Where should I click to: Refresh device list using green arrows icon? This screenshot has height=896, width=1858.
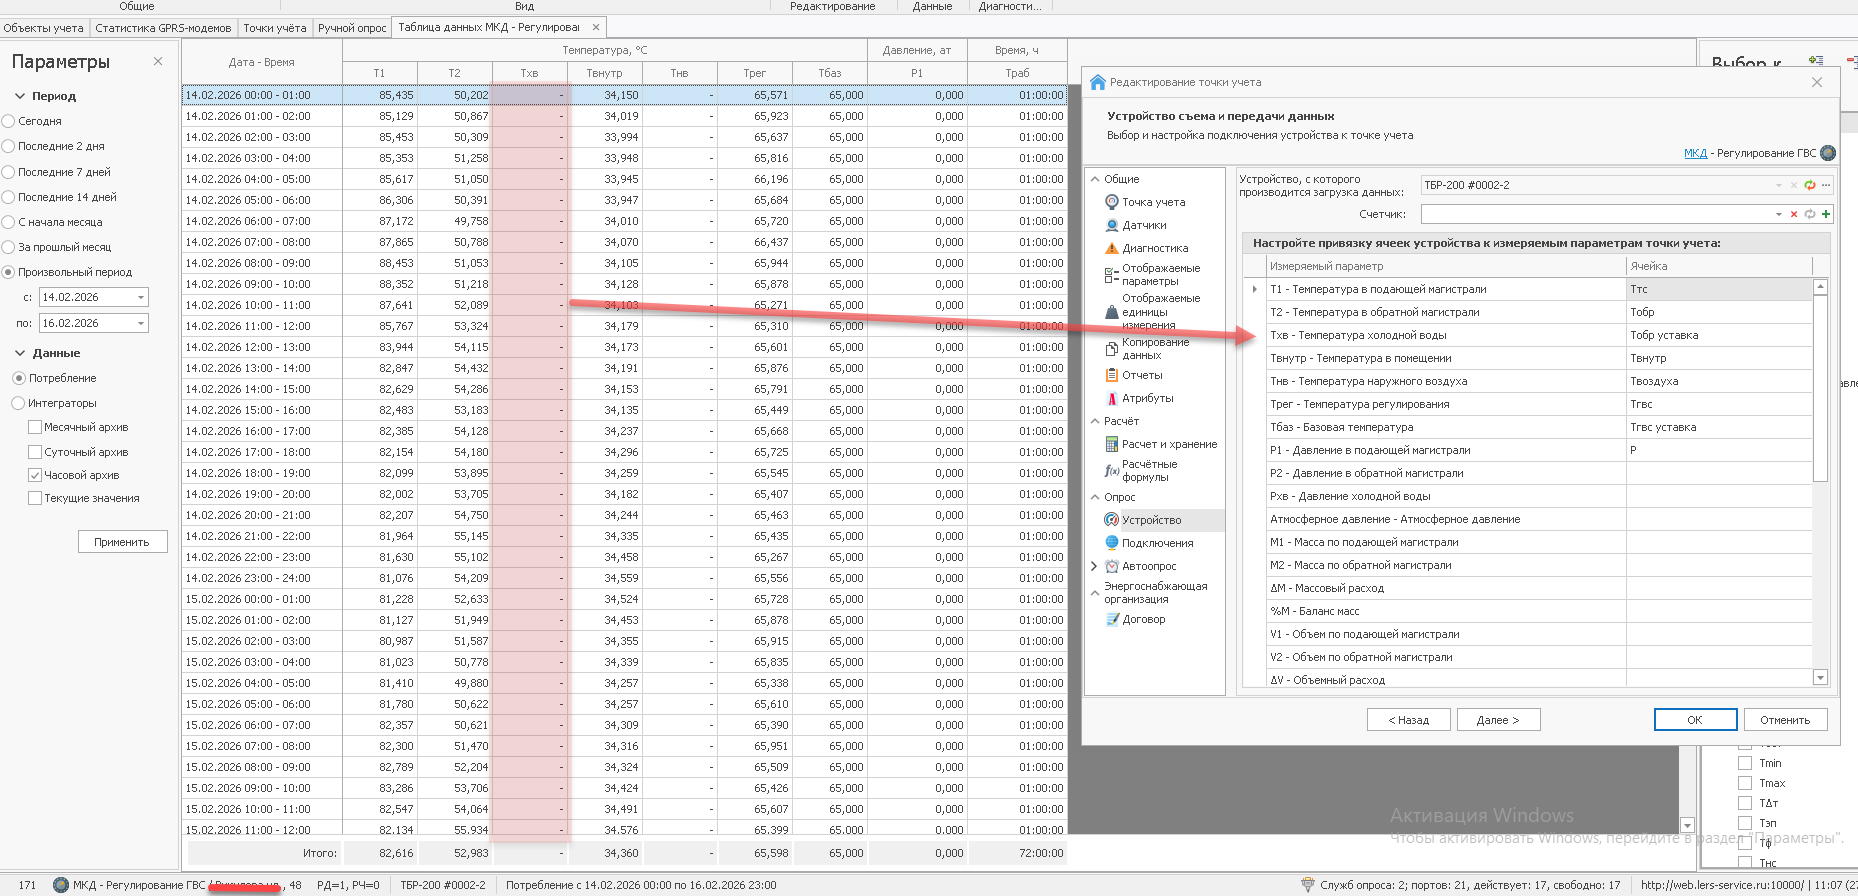pos(1810,185)
